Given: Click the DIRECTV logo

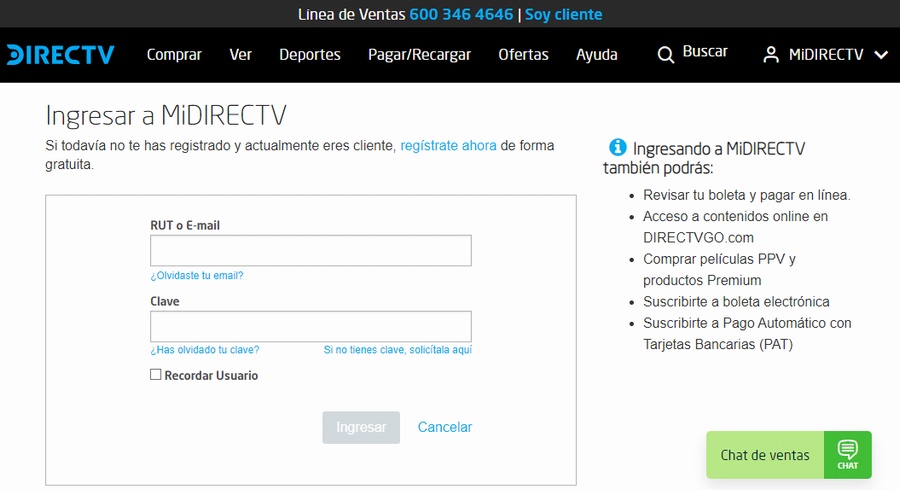Looking at the screenshot, I should [x=60, y=55].
